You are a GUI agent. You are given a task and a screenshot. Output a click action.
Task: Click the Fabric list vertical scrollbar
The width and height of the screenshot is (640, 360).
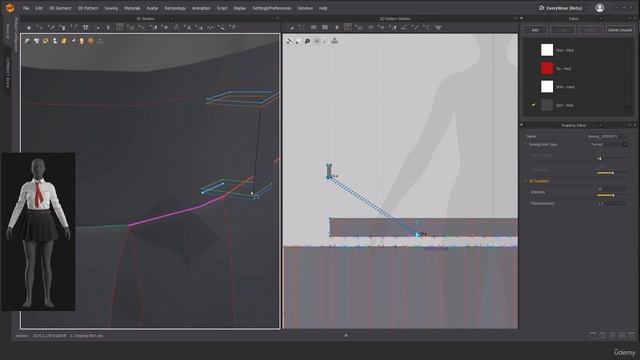[628, 76]
